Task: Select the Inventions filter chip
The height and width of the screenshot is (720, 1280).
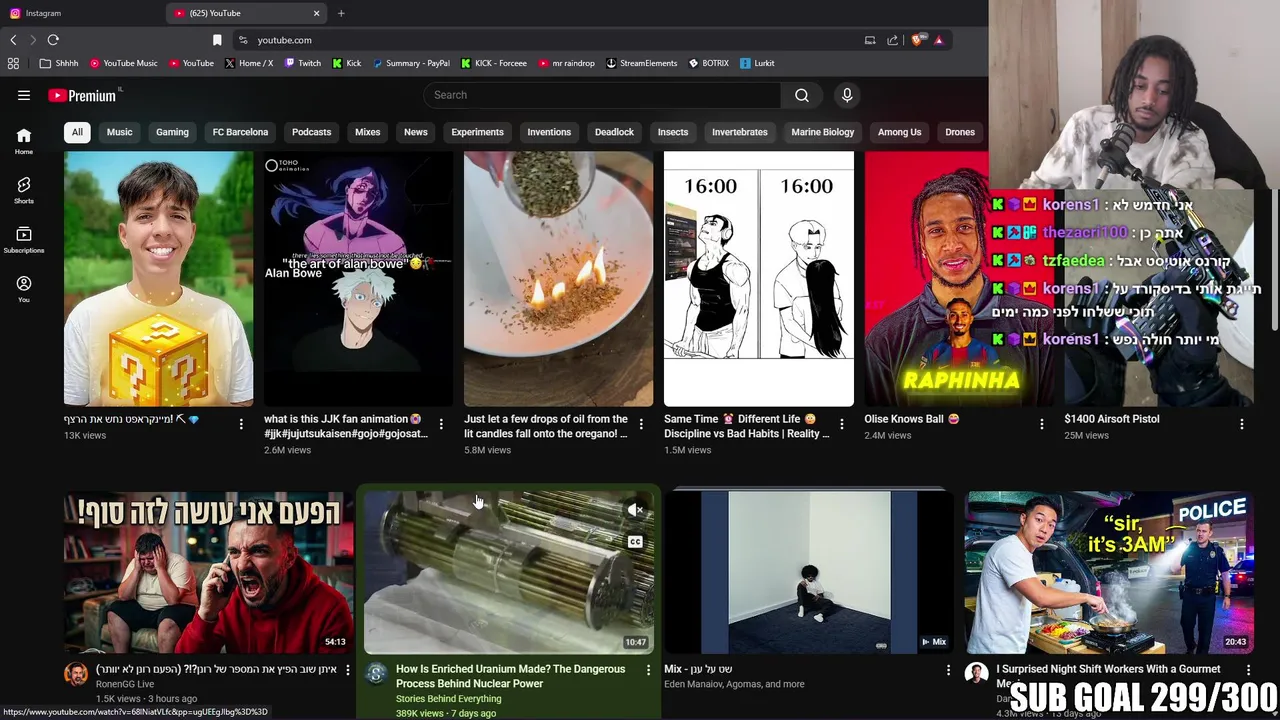Action: (x=549, y=132)
